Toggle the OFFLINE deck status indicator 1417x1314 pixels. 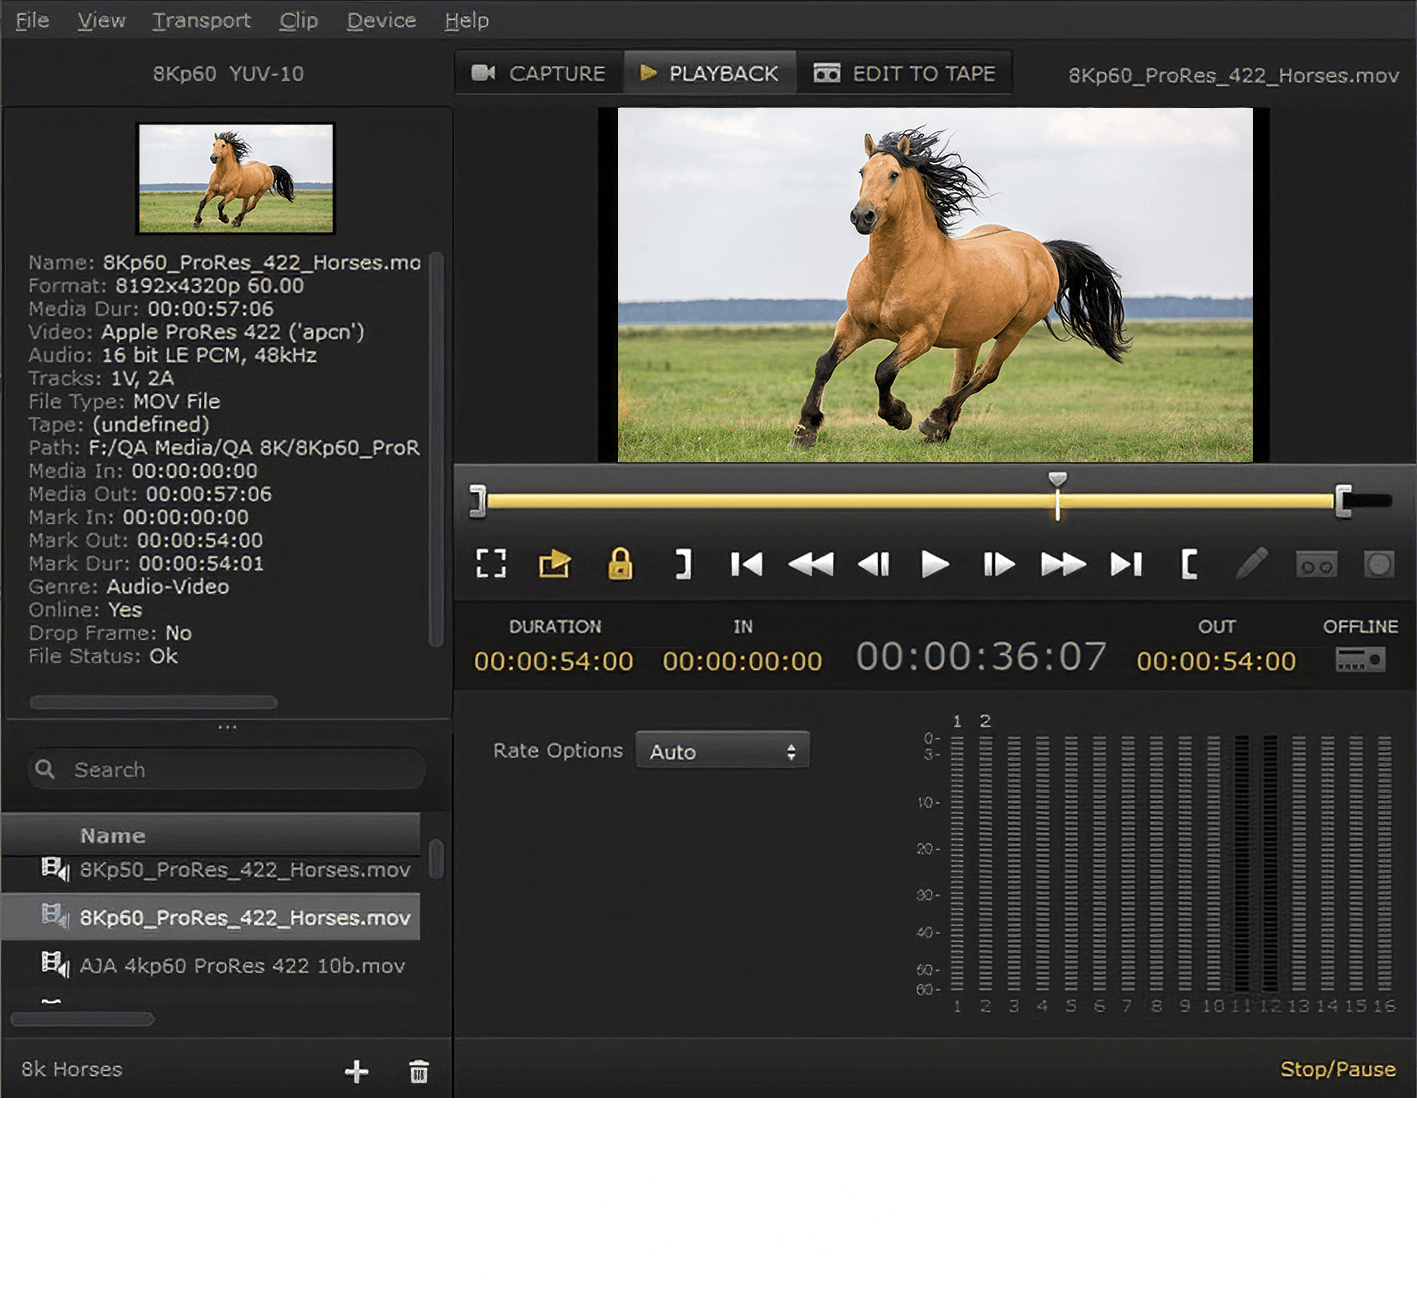point(1360,660)
